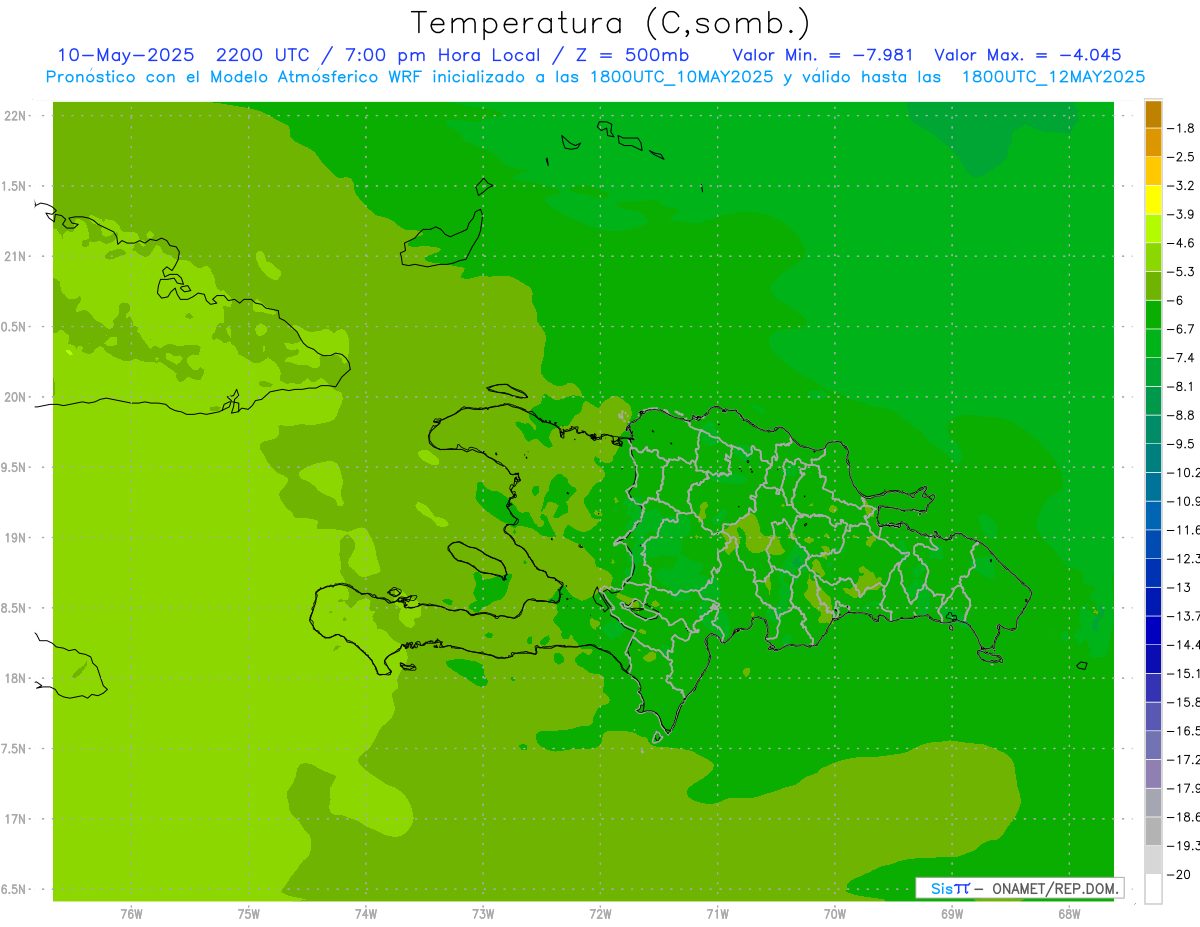Click the '68W' longitude axis label
Viewport: 1200px width, 927px height.
(1069, 913)
